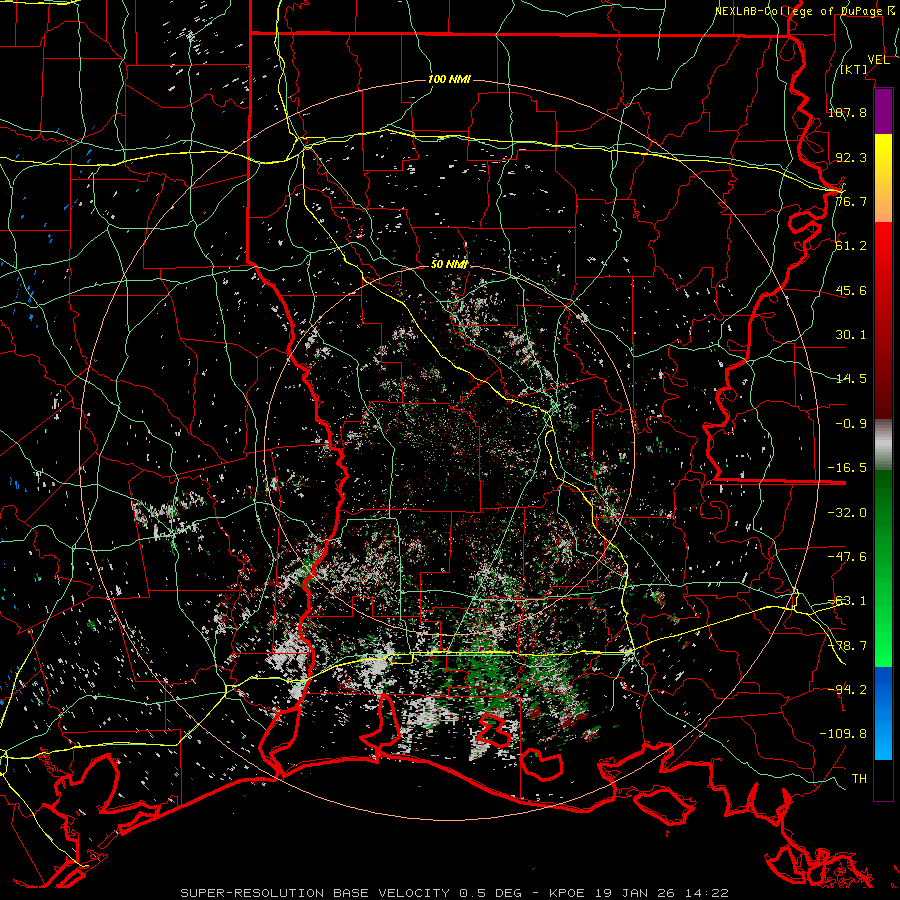This screenshot has width=900, height=900.
Task: Click the 76.7 scale value
Action: 851,201
